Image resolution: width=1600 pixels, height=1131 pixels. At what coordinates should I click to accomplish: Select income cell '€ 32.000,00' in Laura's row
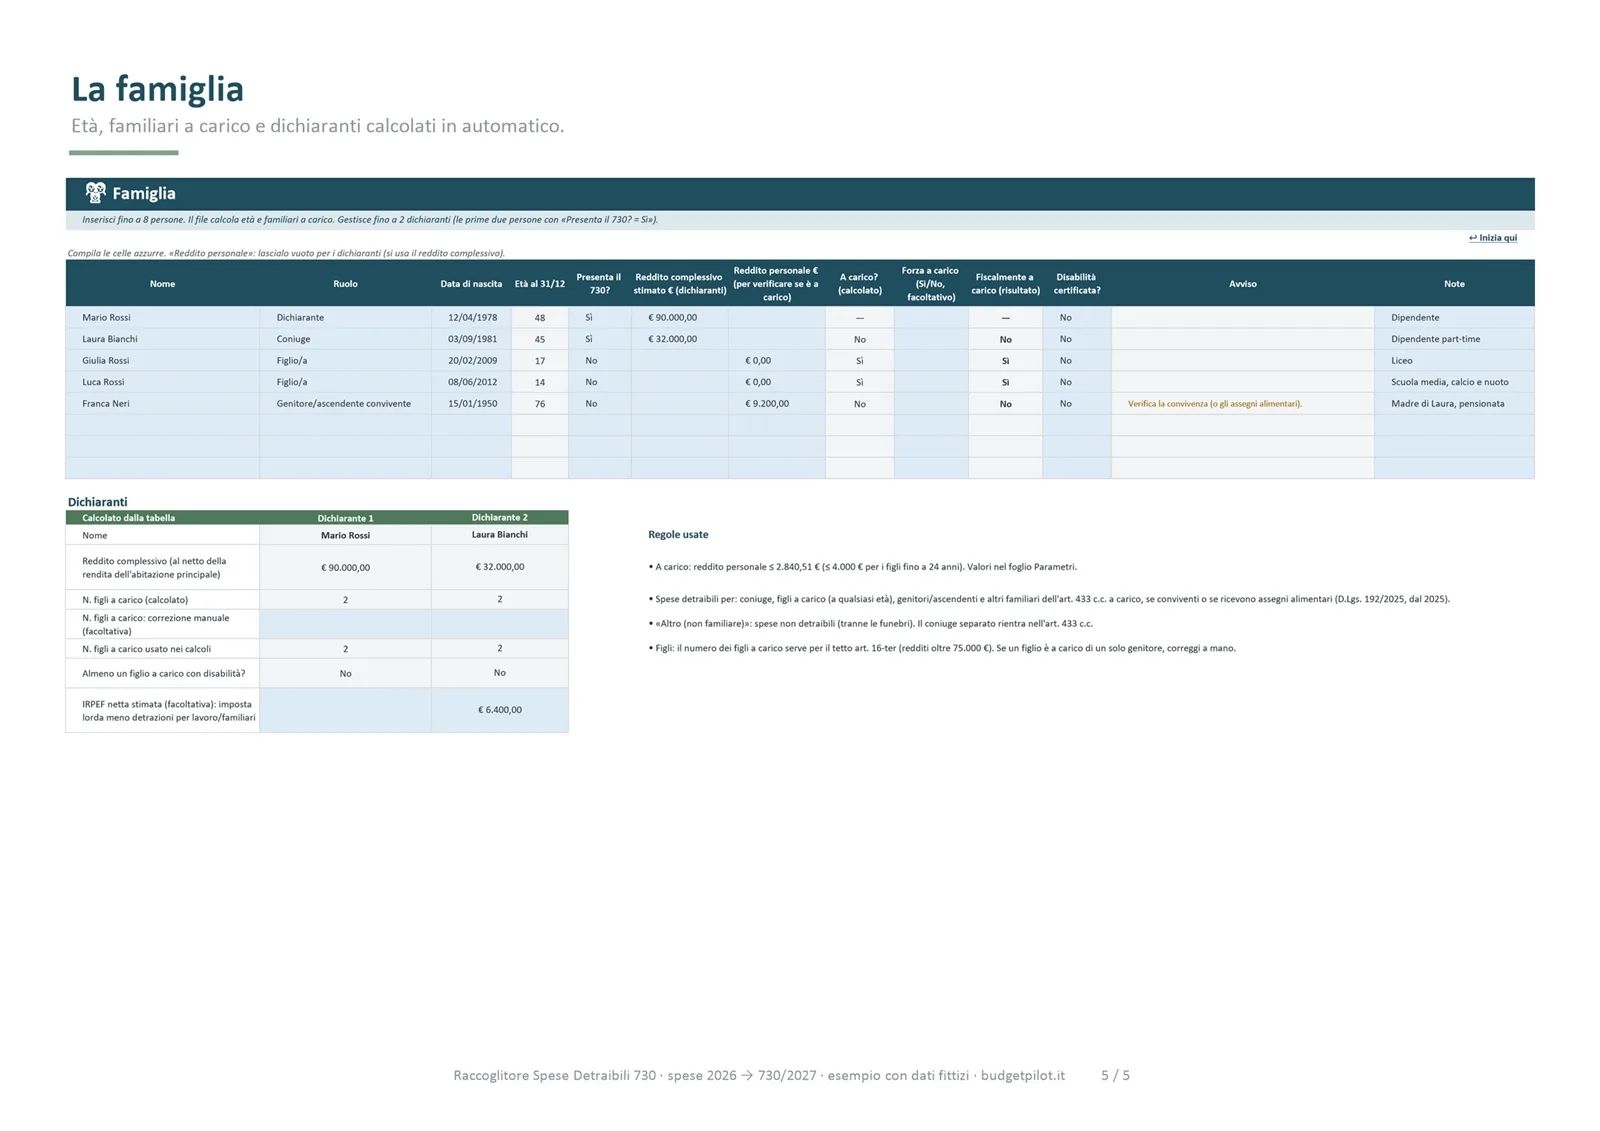pos(680,339)
